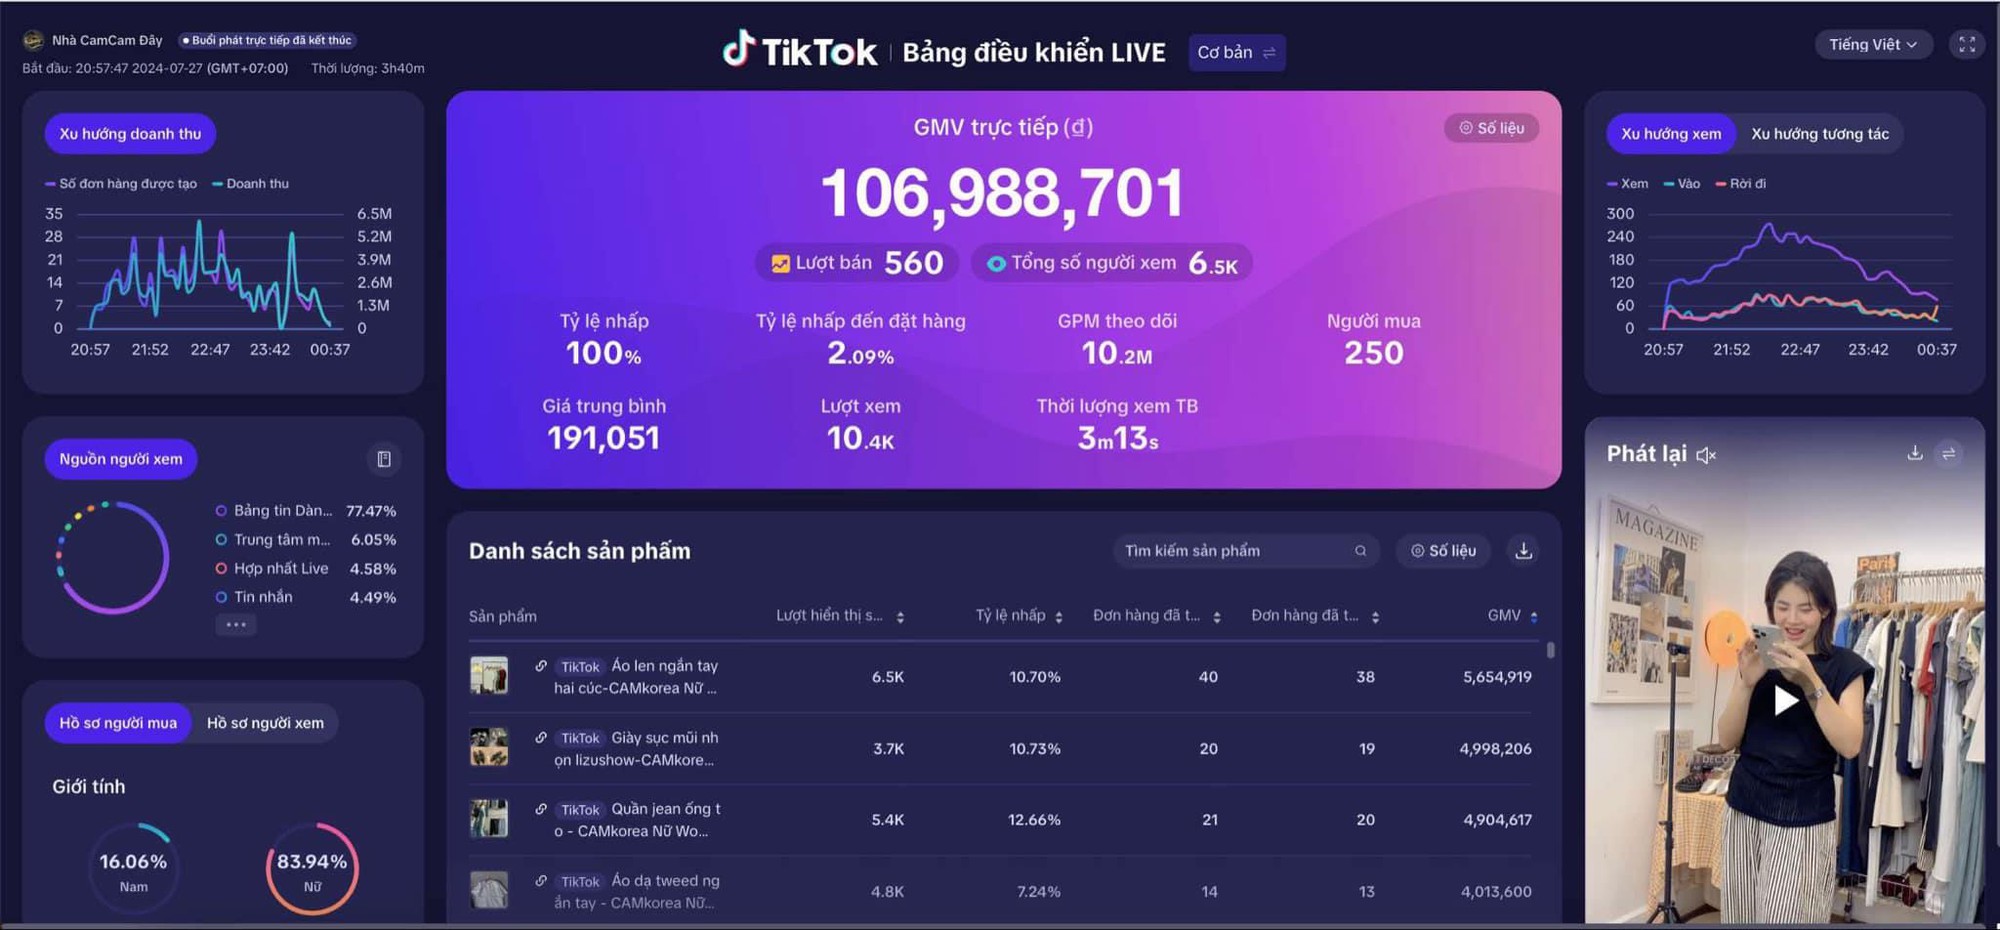2000x930 pixels.
Task: Expand more viewer sources ellipsis
Action: [x=236, y=625]
